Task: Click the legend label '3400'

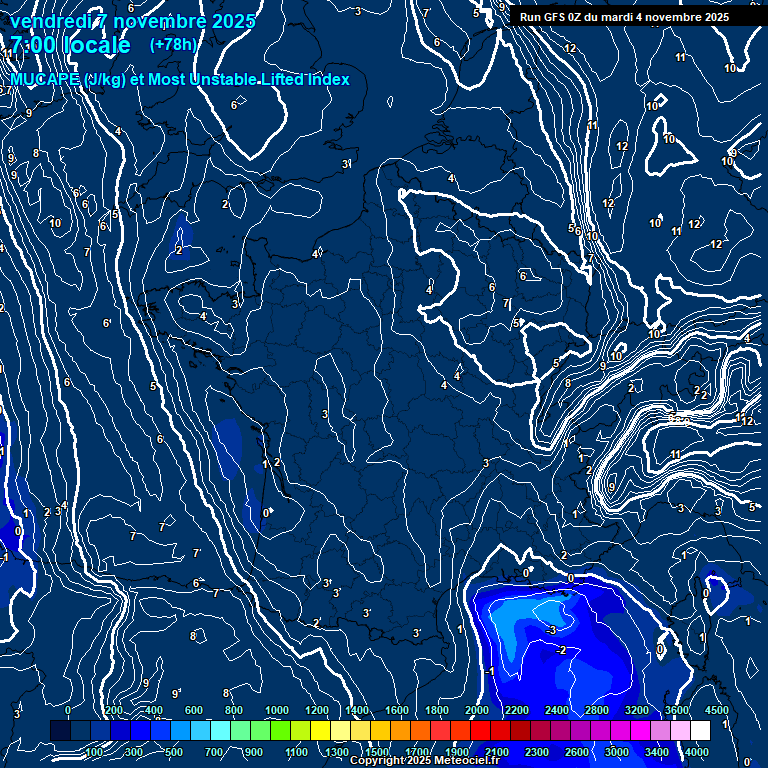Action: click(656, 752)
